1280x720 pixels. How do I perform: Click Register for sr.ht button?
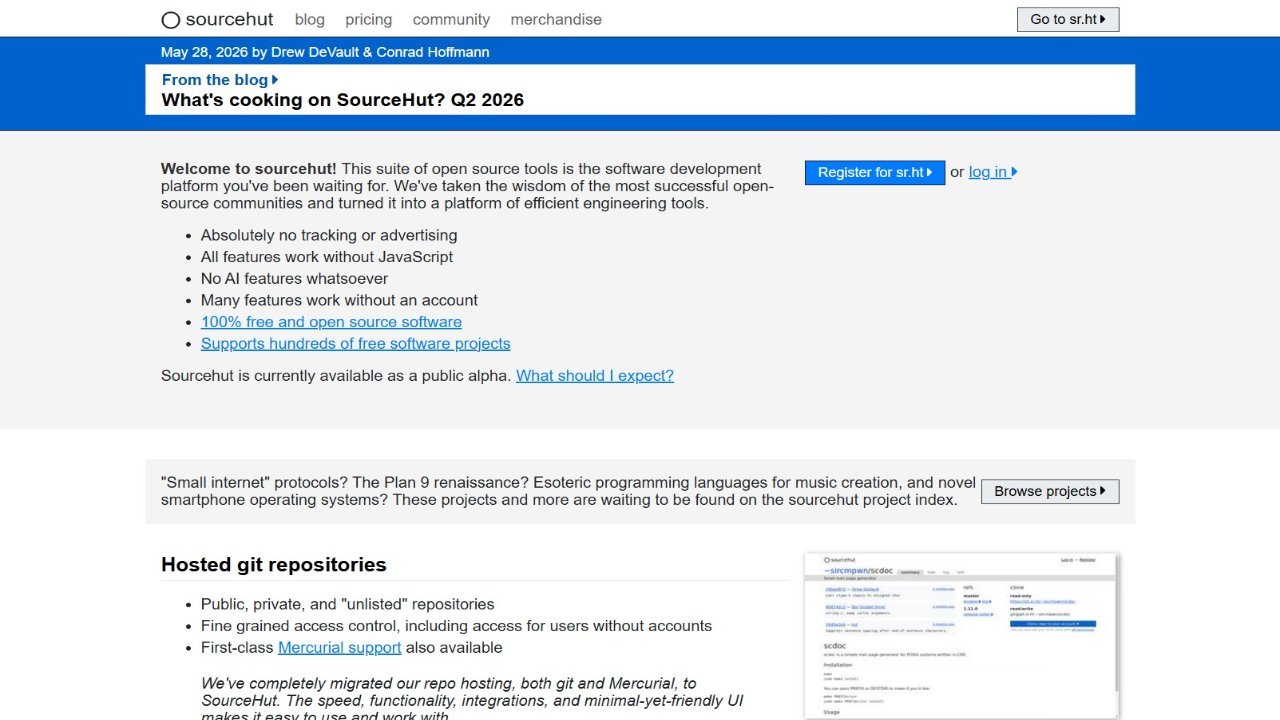(x=875, y=172)
